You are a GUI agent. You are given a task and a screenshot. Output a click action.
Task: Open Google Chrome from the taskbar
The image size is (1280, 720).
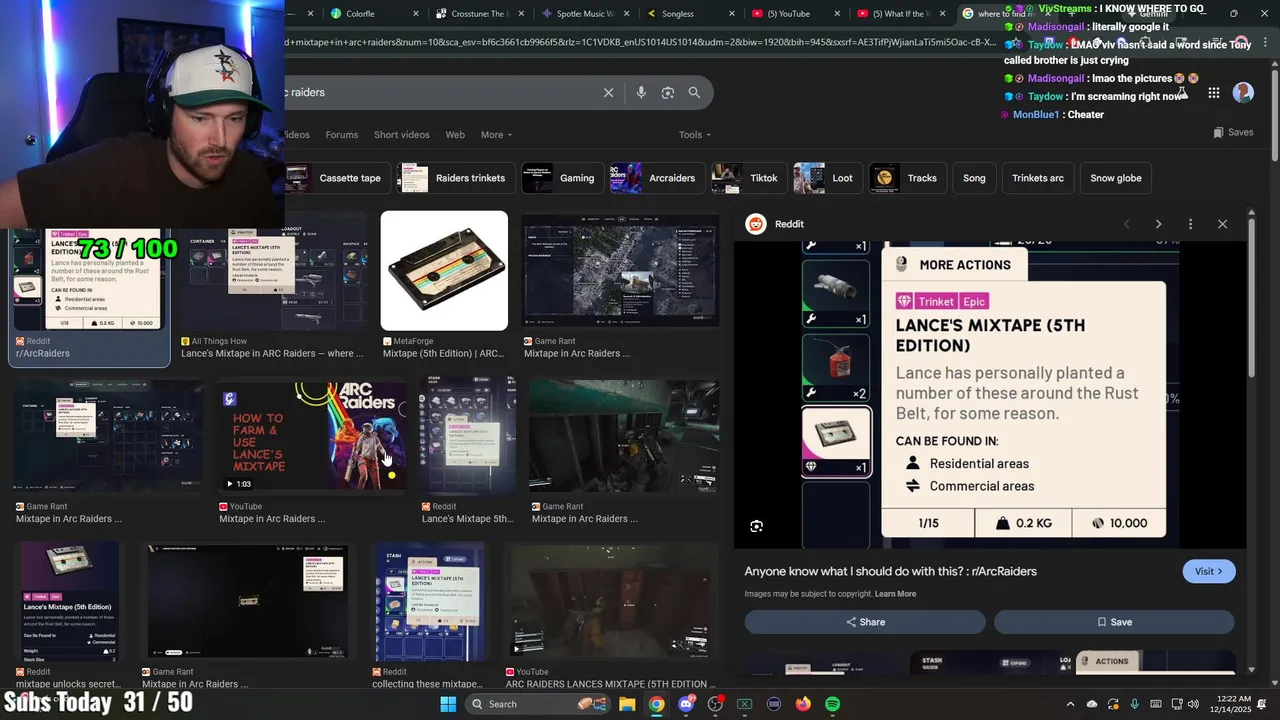(656, 704)
